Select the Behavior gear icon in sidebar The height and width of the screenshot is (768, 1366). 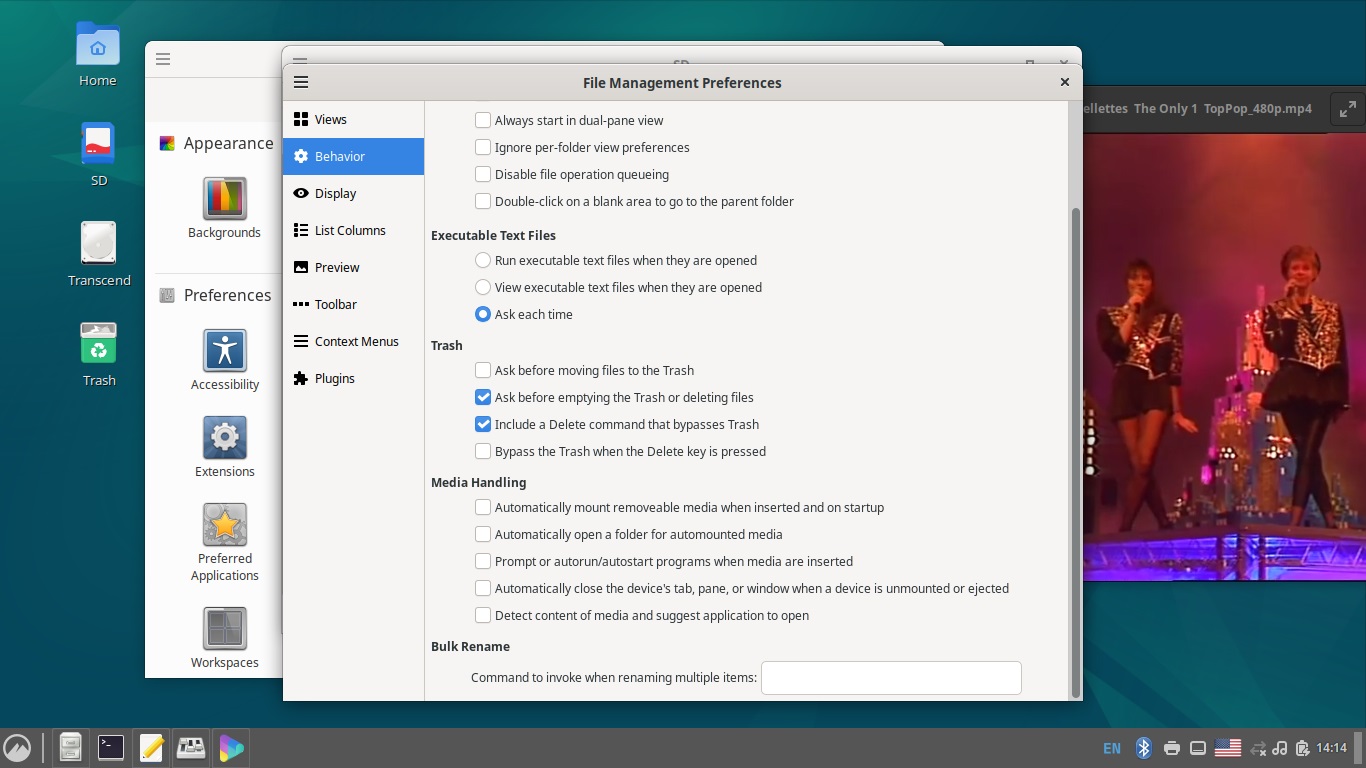click(x=301, y=156)
